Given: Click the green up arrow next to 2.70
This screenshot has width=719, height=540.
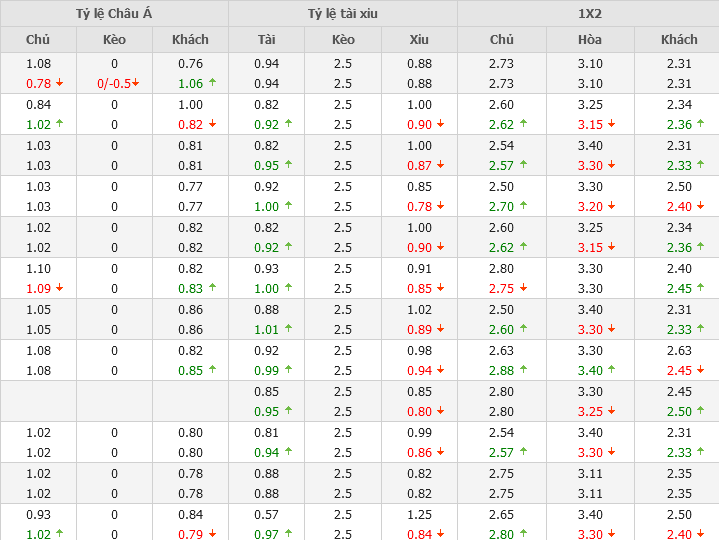Looking at the screenshot, I should click(522, 206).
